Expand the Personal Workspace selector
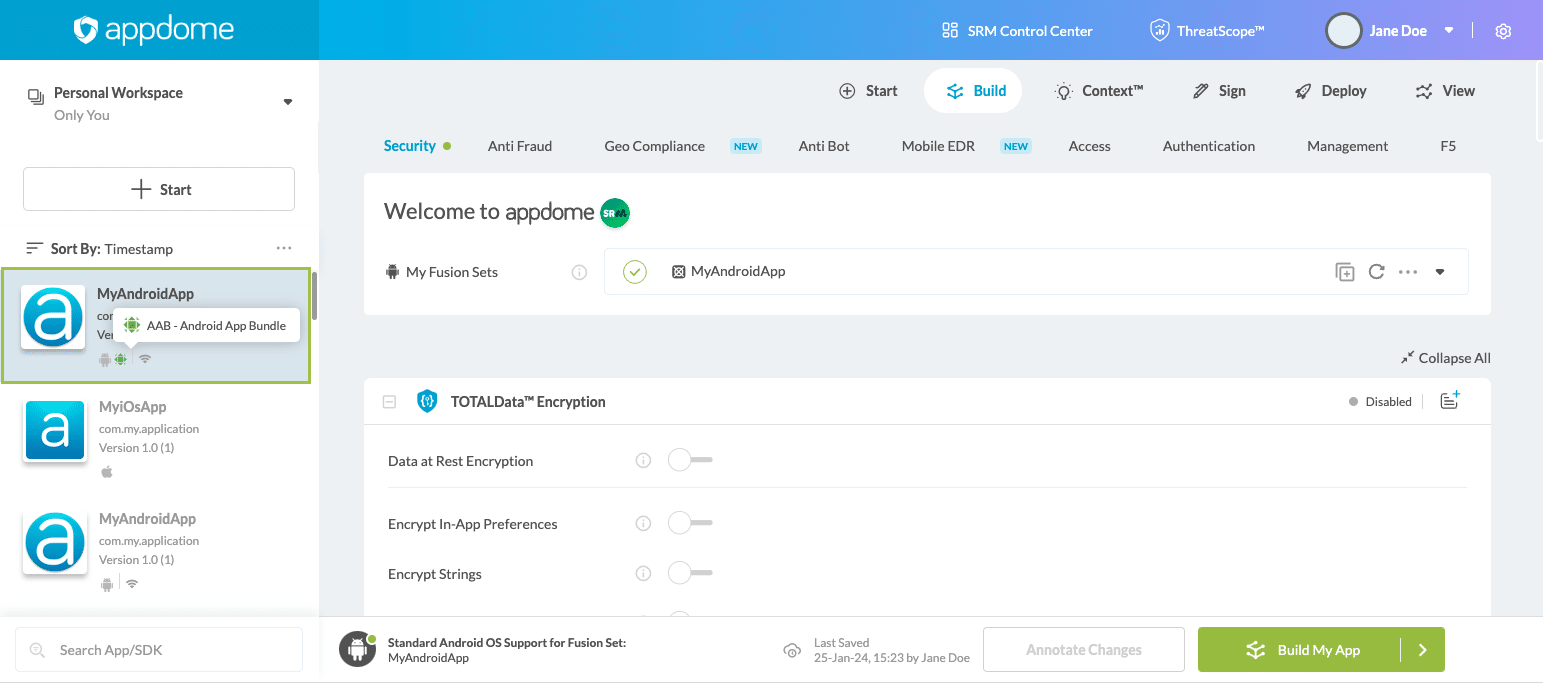 point(287,101)
